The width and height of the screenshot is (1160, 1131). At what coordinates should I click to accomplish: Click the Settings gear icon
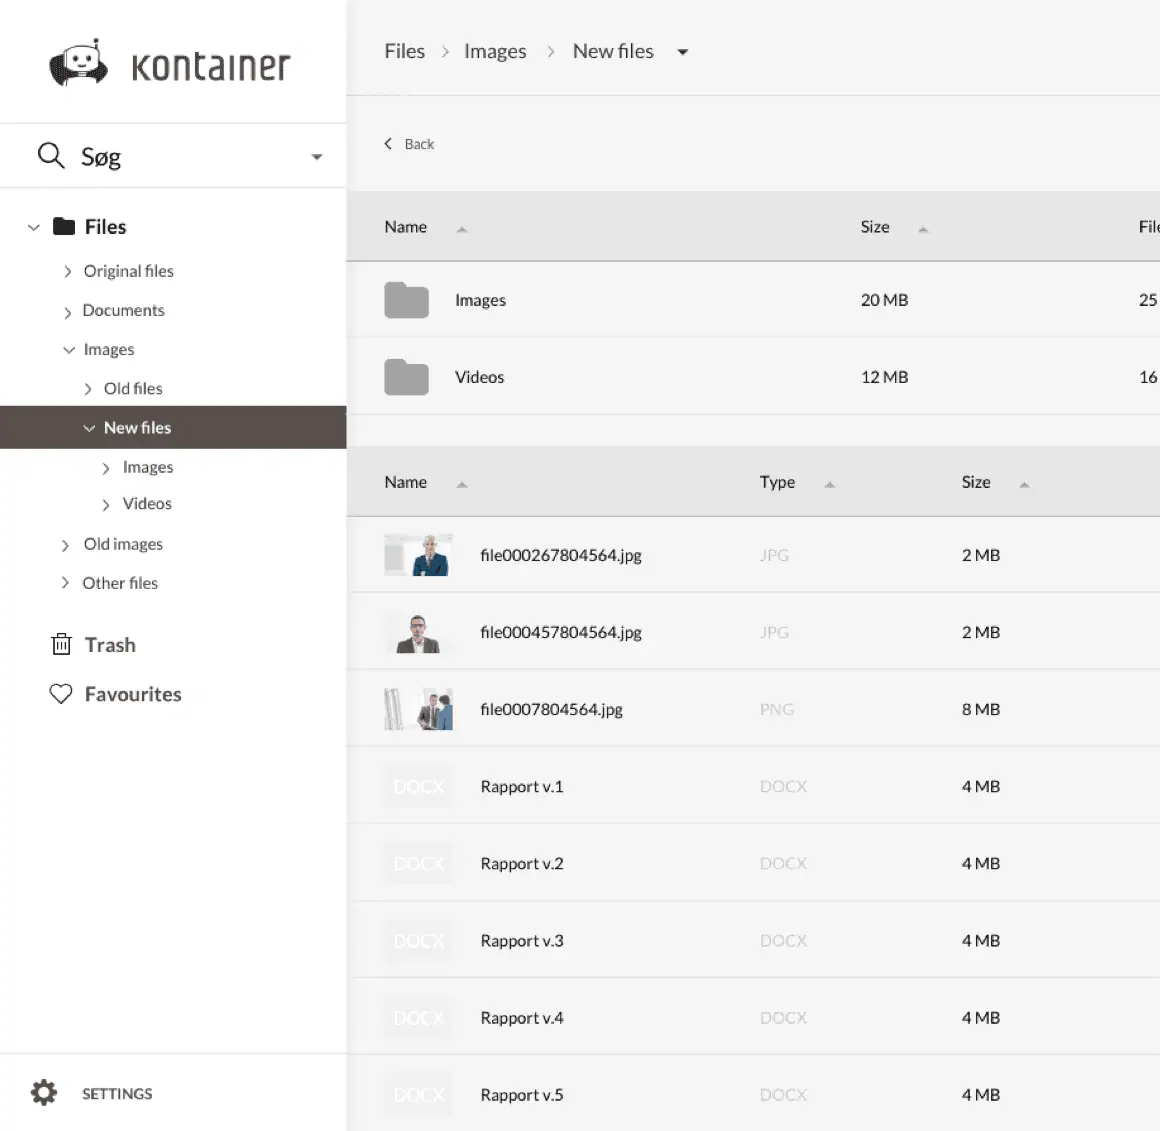tap(43, 1092)
